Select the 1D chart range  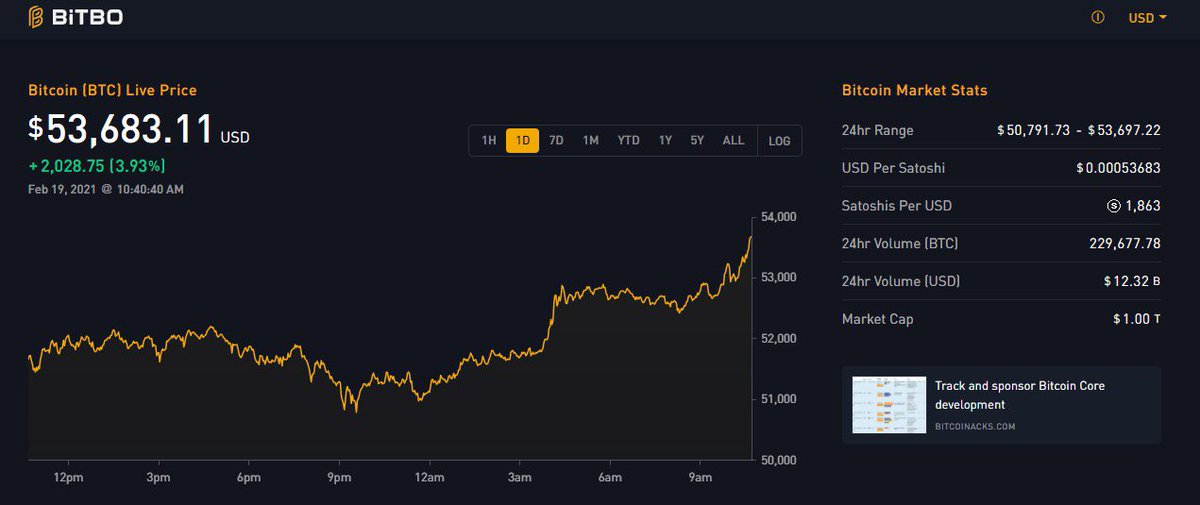[x=523, y=141]
